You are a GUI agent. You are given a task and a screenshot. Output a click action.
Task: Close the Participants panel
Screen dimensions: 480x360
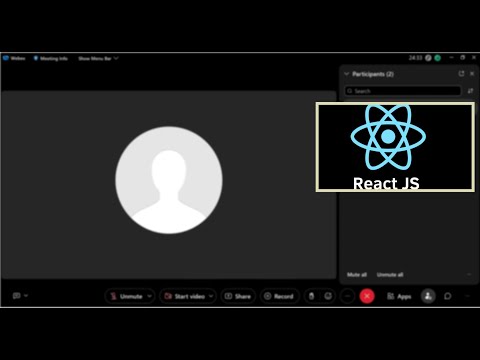coord(472,74)
